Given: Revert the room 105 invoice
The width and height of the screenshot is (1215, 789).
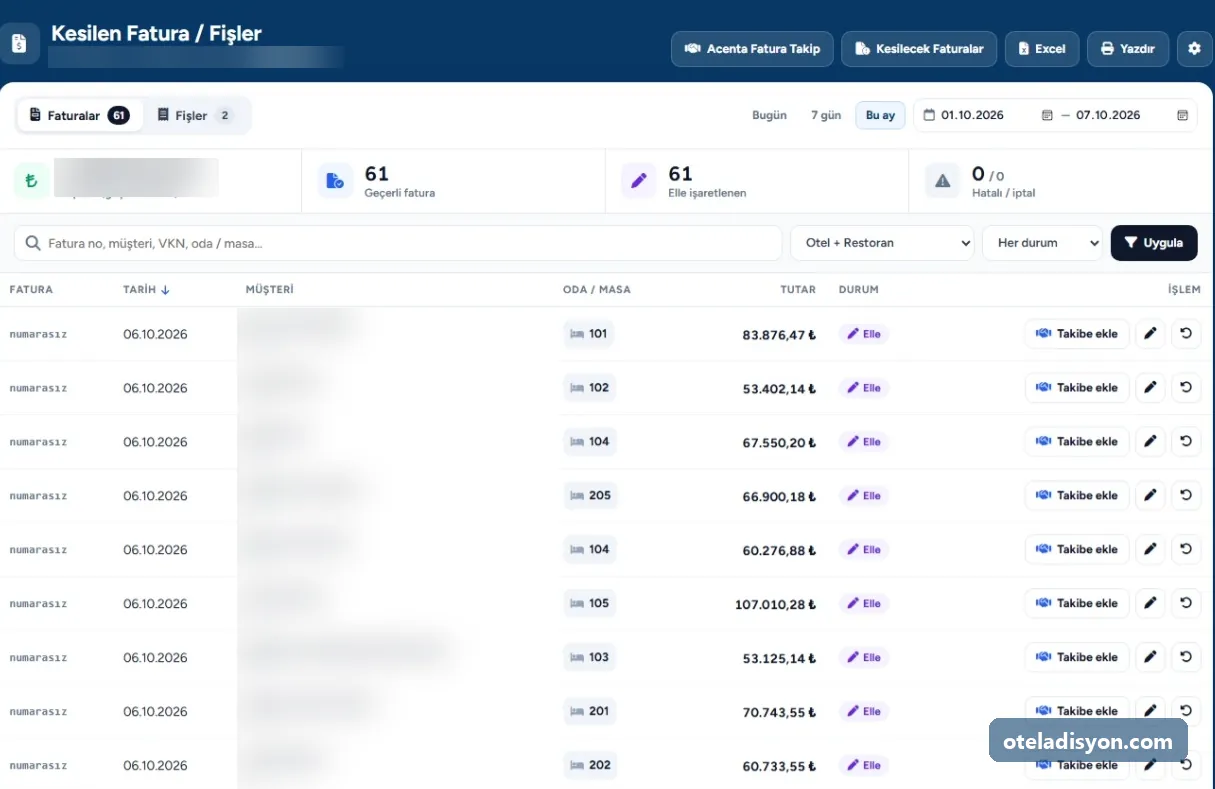Looking at the screenshot, I should (x=1186, y=604).
